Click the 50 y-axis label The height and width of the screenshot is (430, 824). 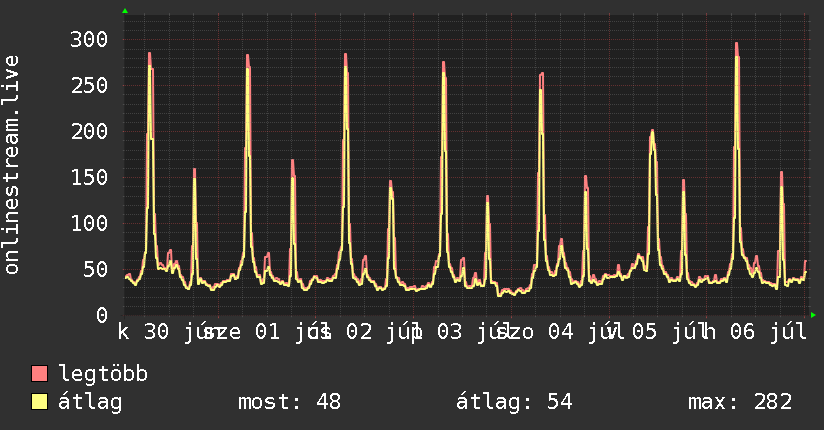click(95, 269)
